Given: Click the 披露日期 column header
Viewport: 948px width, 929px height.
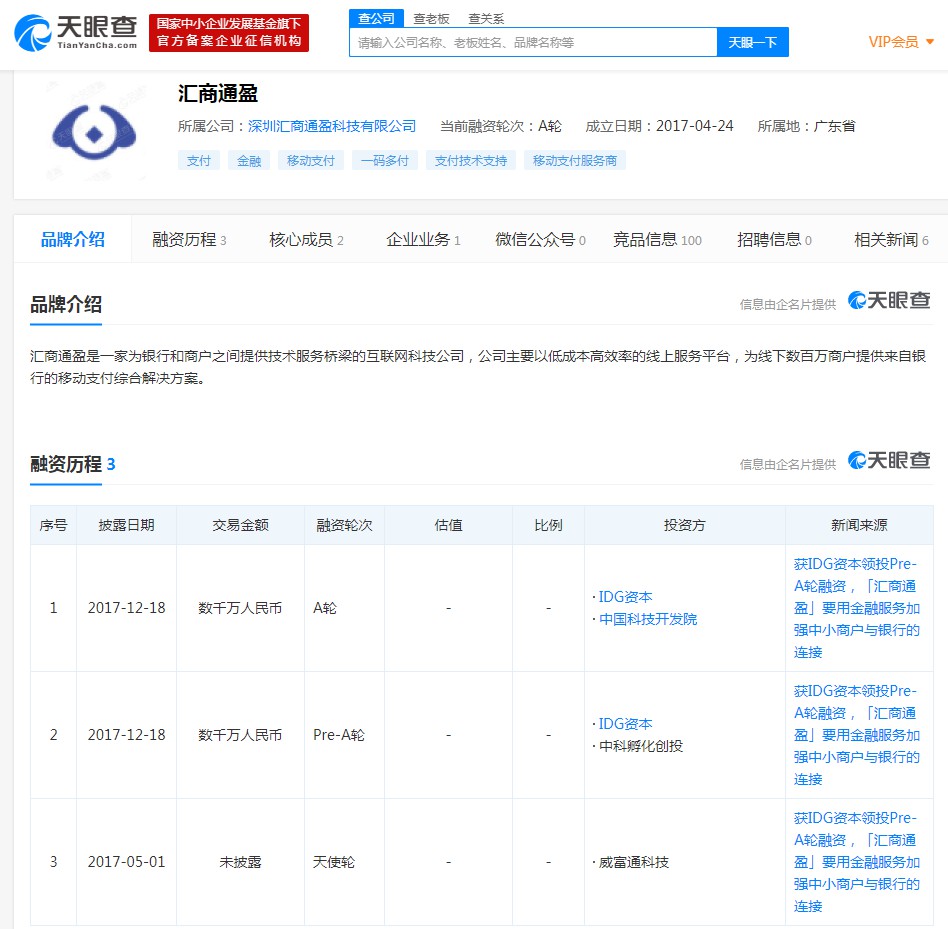Looking at the screenshot, I should (x=126, y=525).
